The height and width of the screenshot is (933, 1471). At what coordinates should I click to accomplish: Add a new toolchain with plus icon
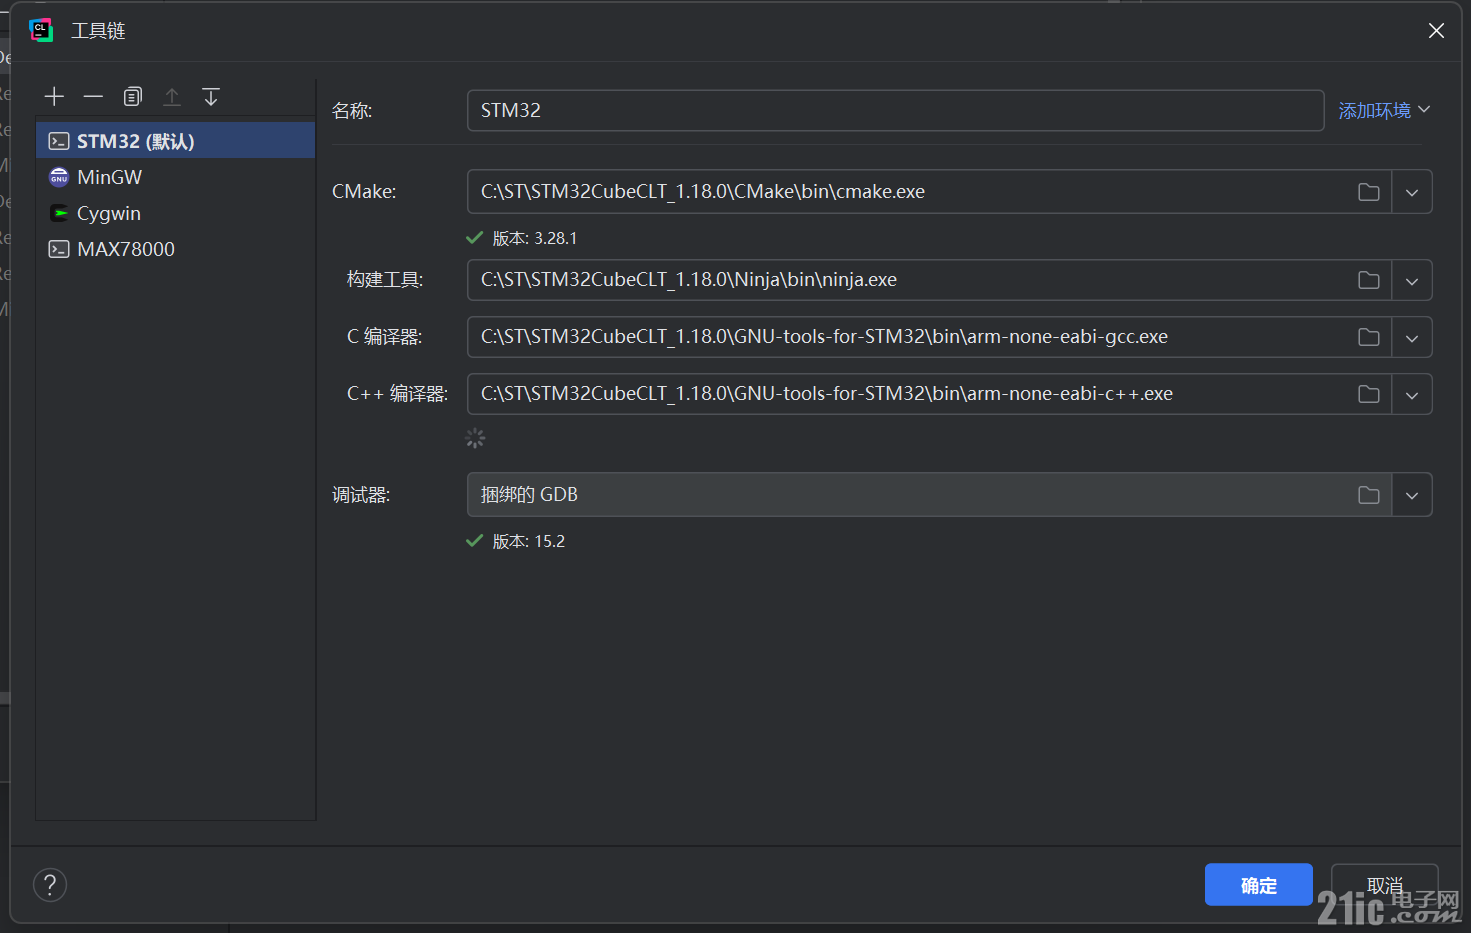coord(54,96)
